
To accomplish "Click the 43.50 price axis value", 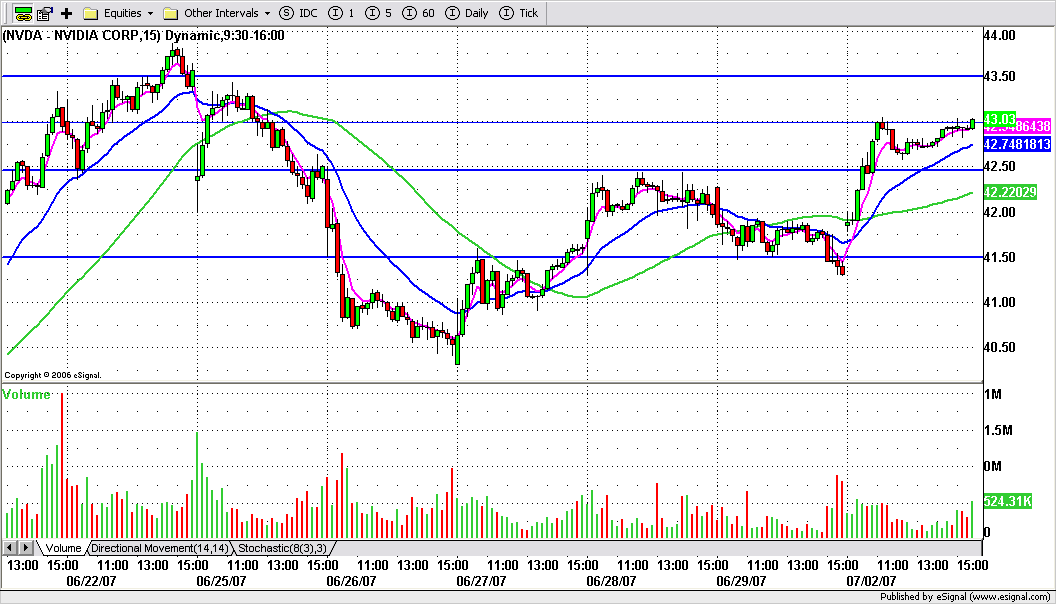I will (x=999, y=76).
